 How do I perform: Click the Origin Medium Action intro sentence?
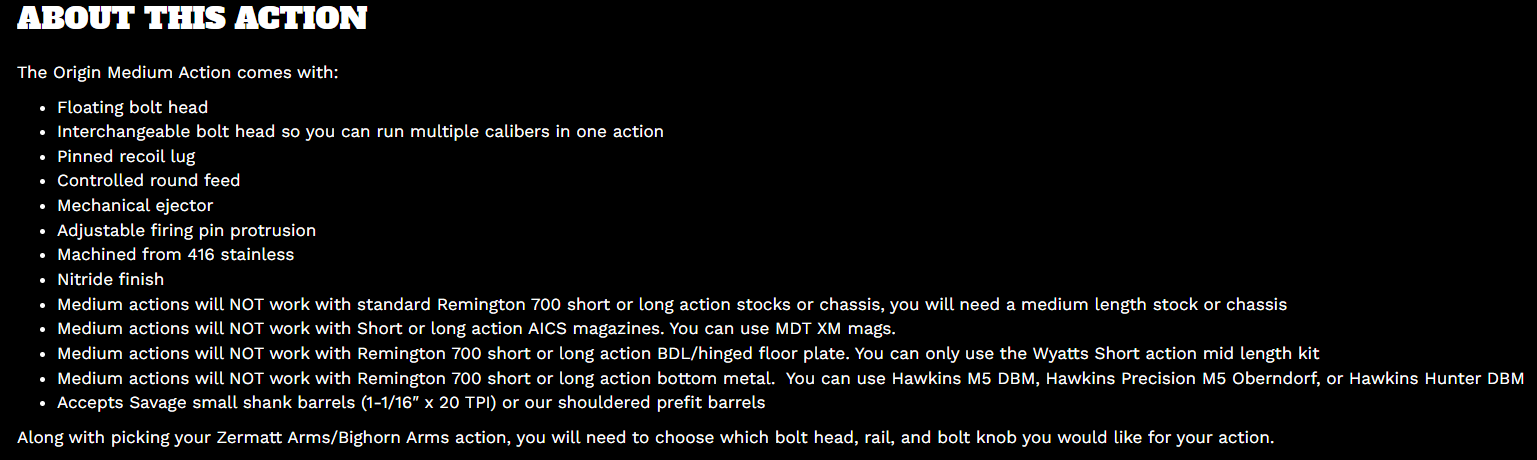[x=178, y=73]
